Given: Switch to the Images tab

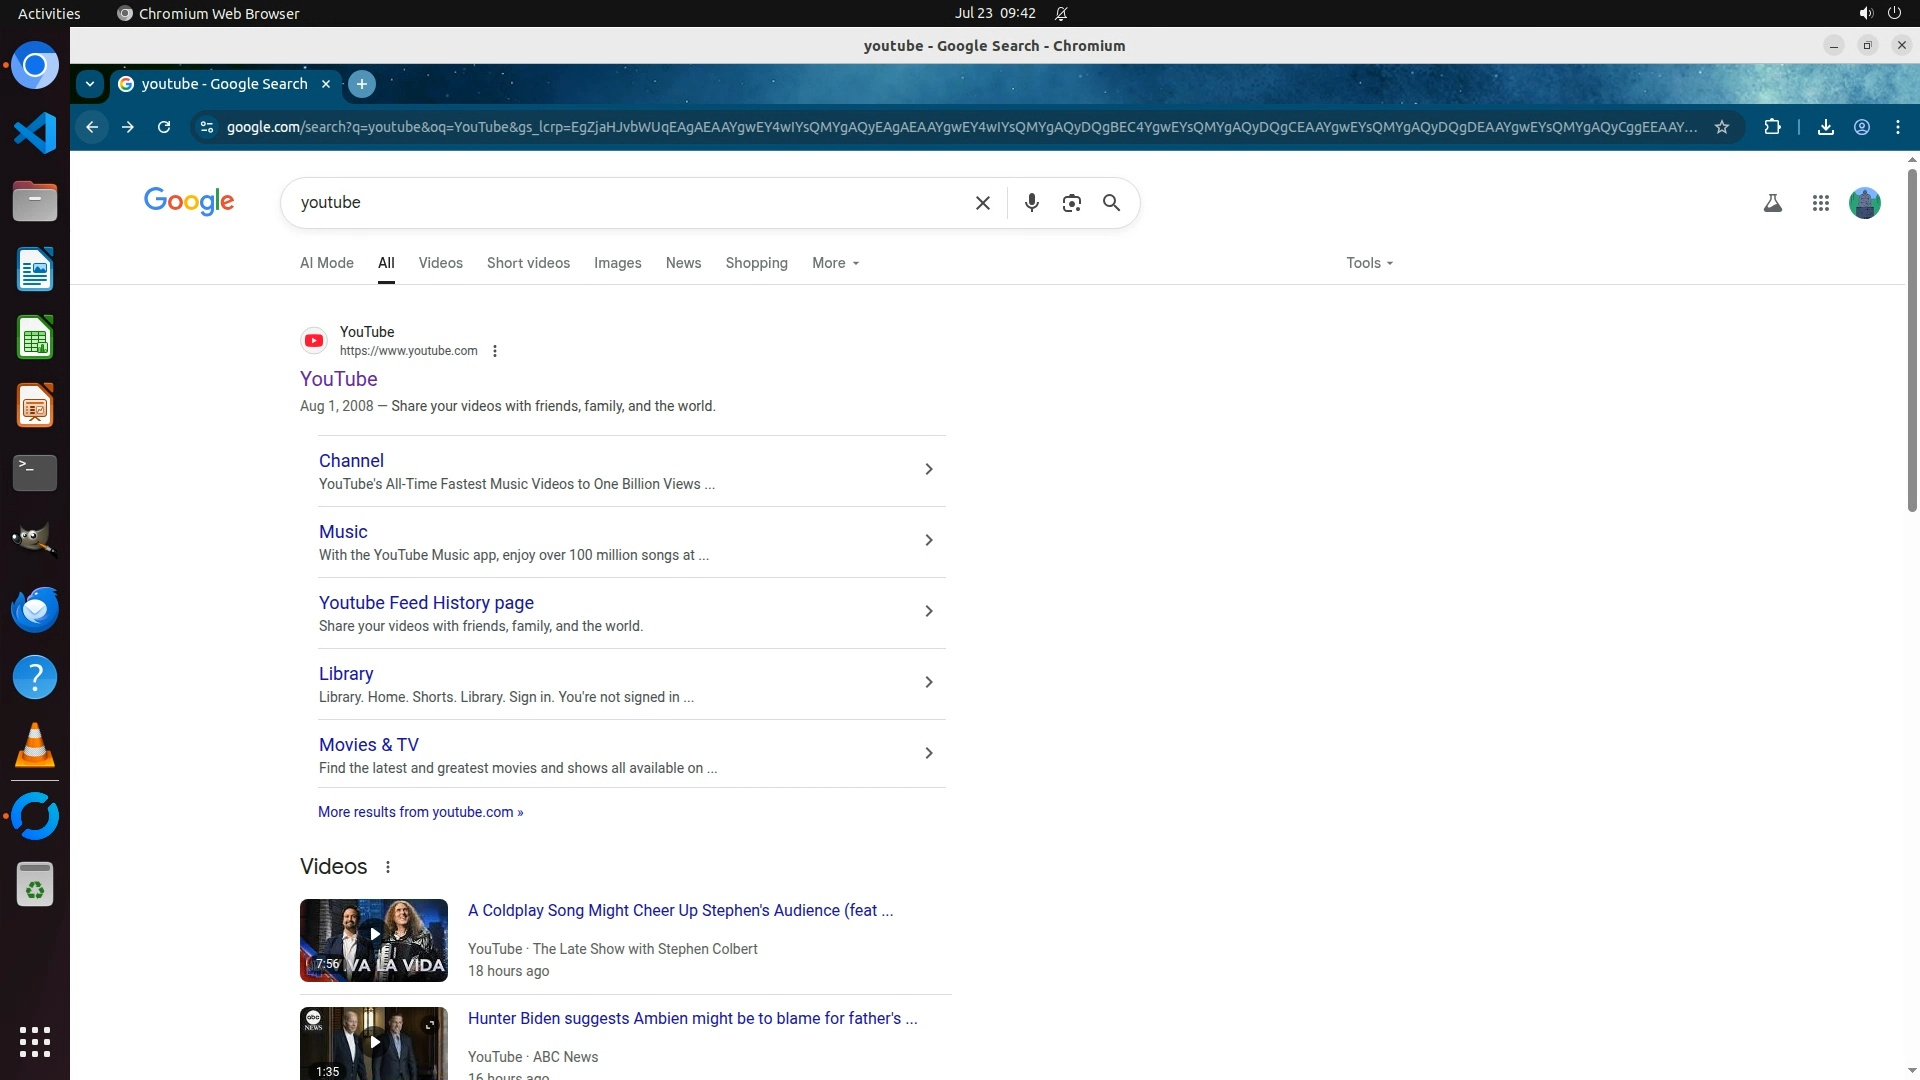Looking at the screenshot, I should coord(617,263).
